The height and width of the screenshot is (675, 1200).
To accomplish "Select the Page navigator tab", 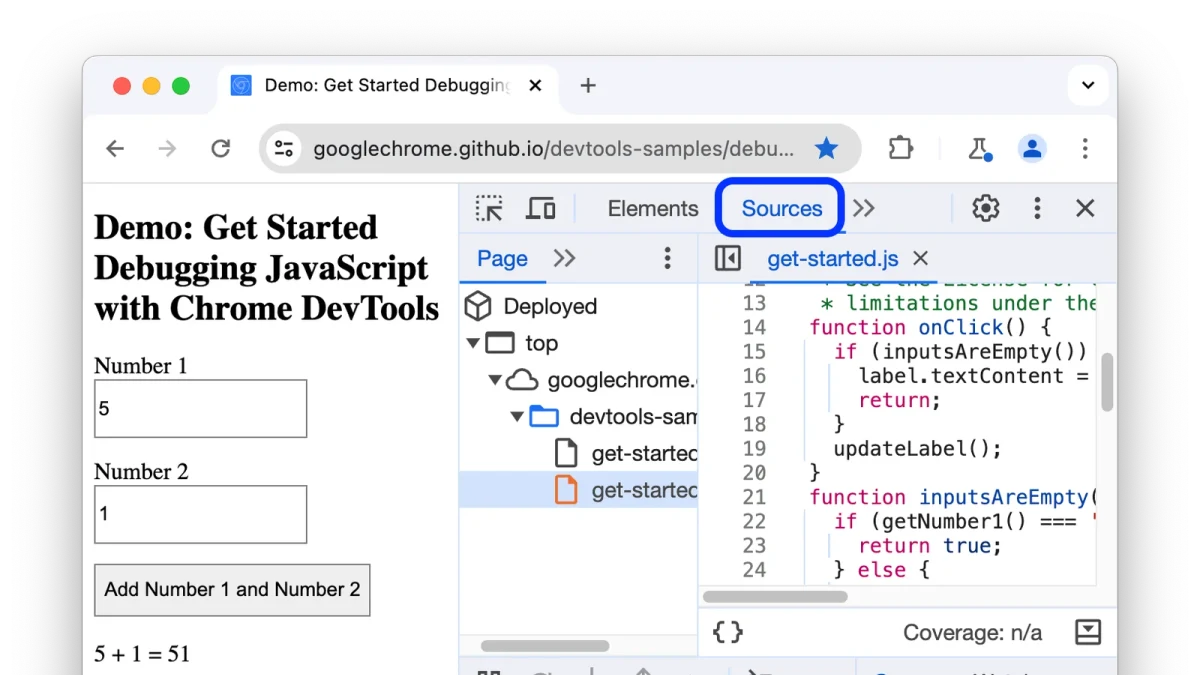I will tap(502, 259).
